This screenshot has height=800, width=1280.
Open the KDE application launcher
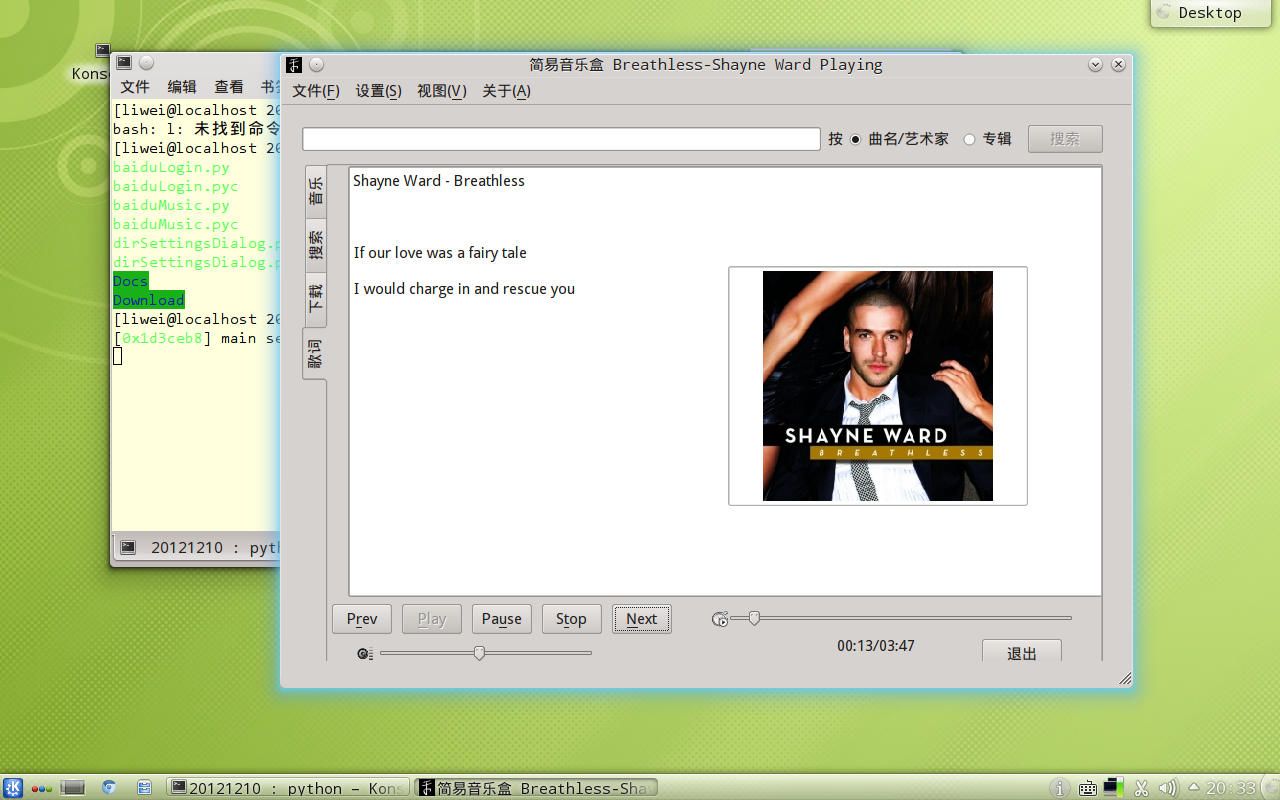(14, 788)
